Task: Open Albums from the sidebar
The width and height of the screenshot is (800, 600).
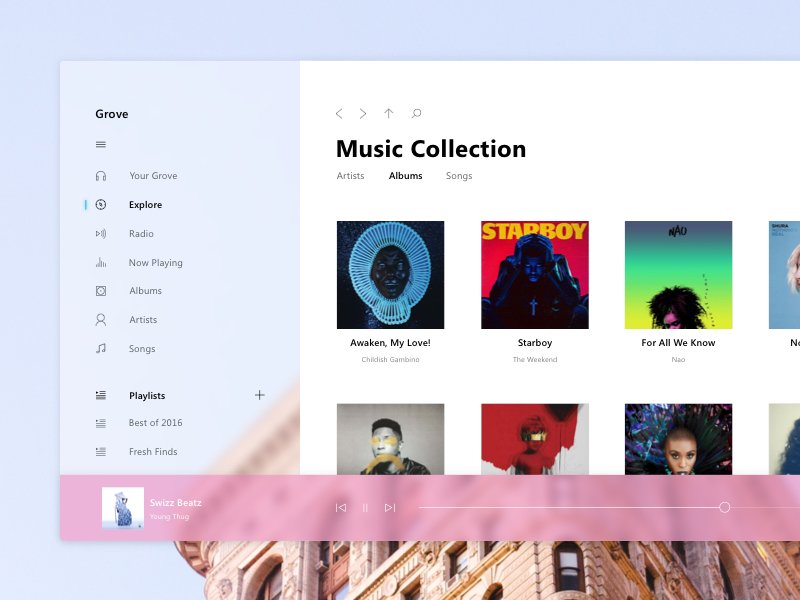Action: tap(145, 291)
